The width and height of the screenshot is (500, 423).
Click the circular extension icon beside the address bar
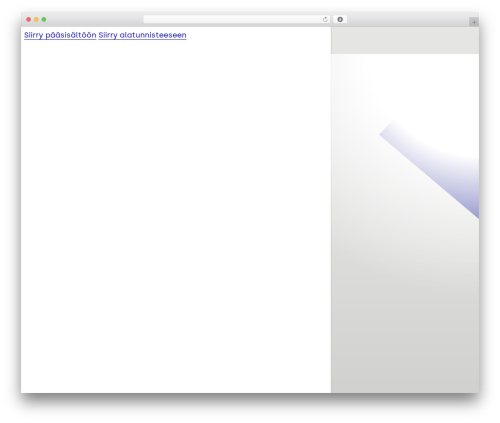pos(340,20)
